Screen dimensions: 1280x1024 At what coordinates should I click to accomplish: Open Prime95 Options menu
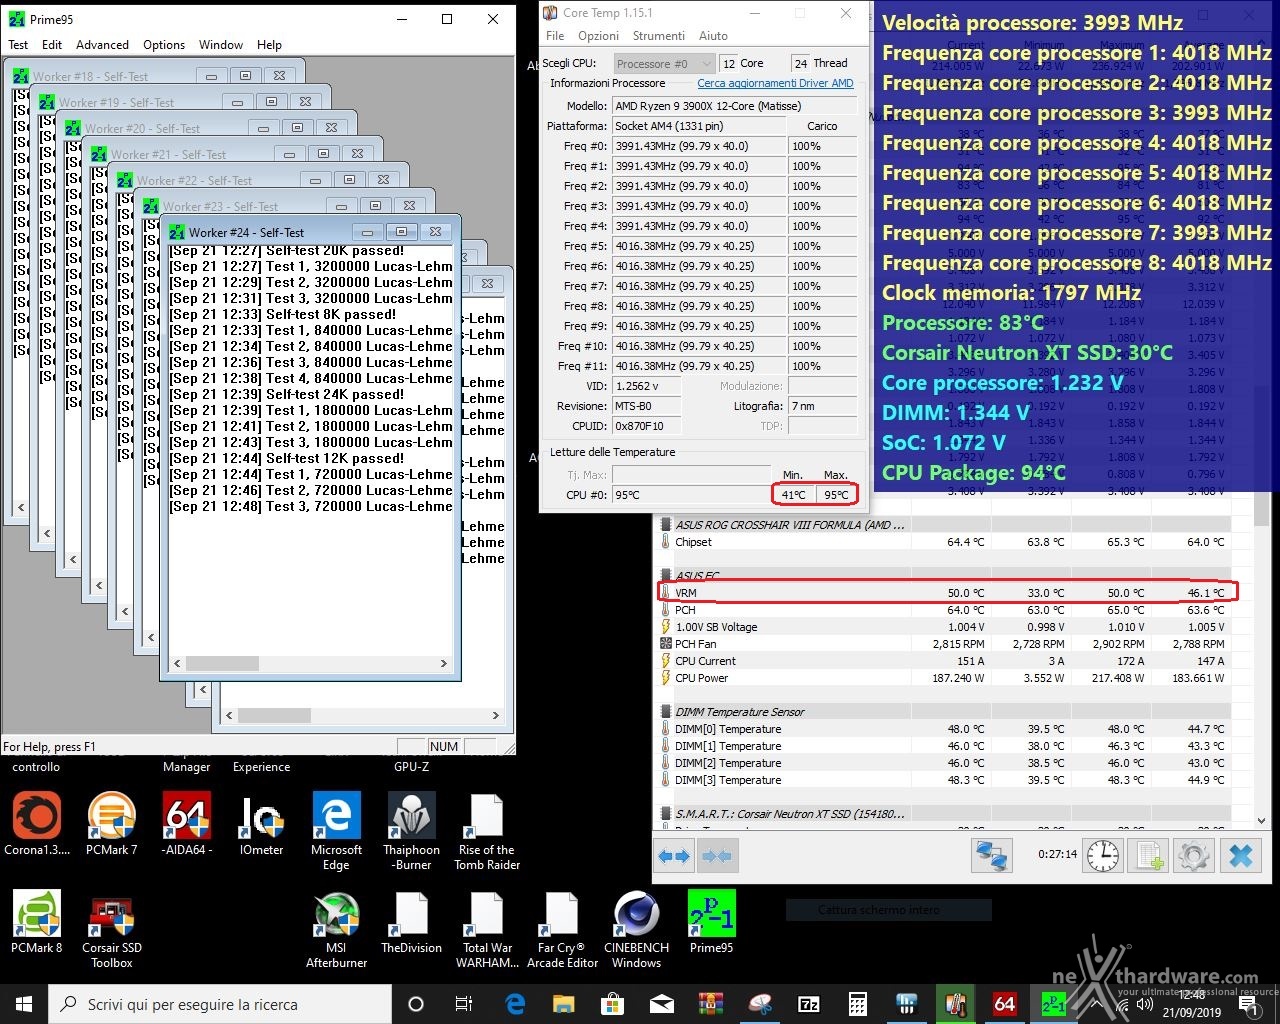pos(164,45)
